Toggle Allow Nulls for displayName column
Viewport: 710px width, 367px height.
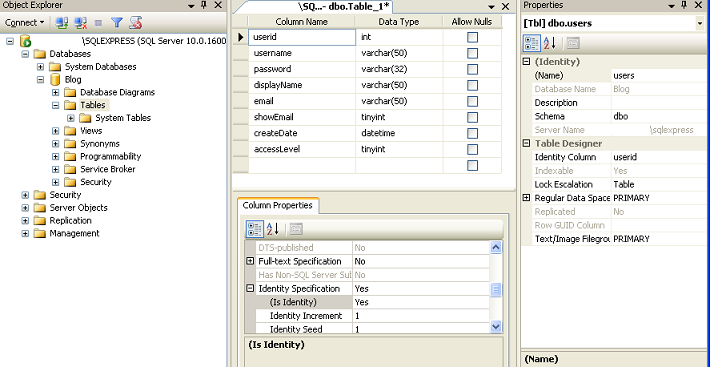click(472, 85)
